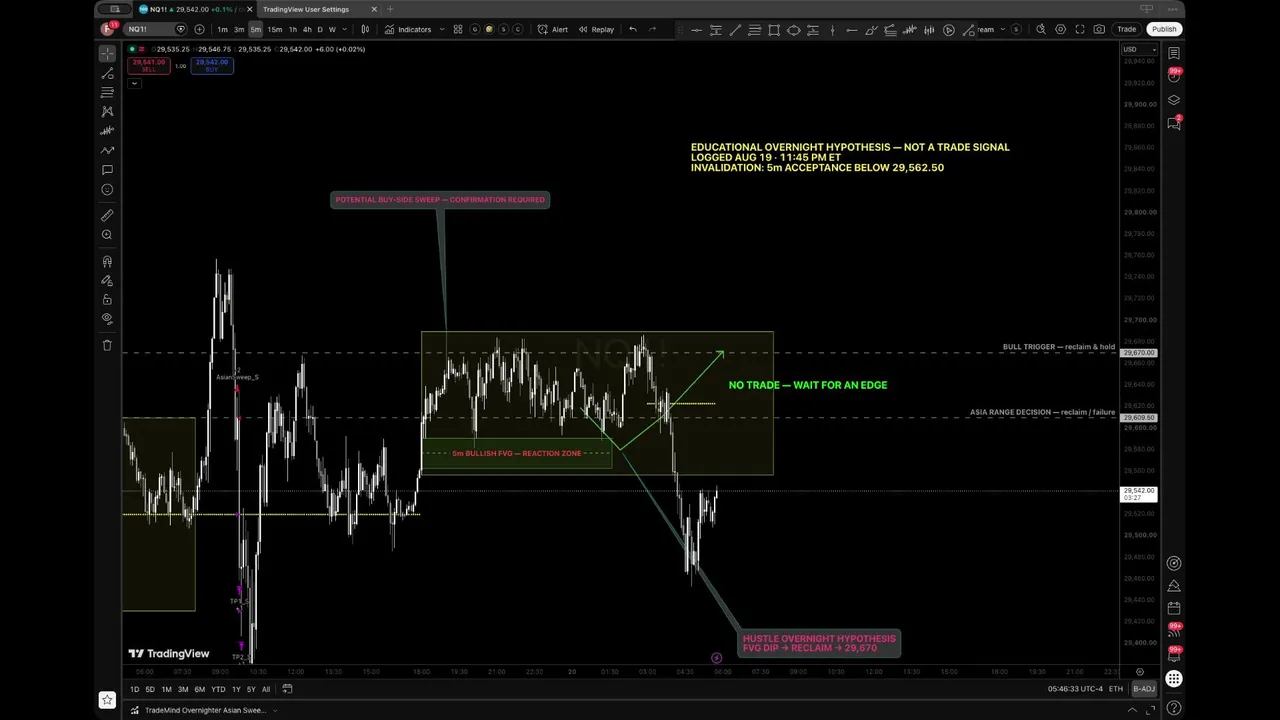Select the trend line drawing tool
1280x720 pixels.
(x=107, y=73)
